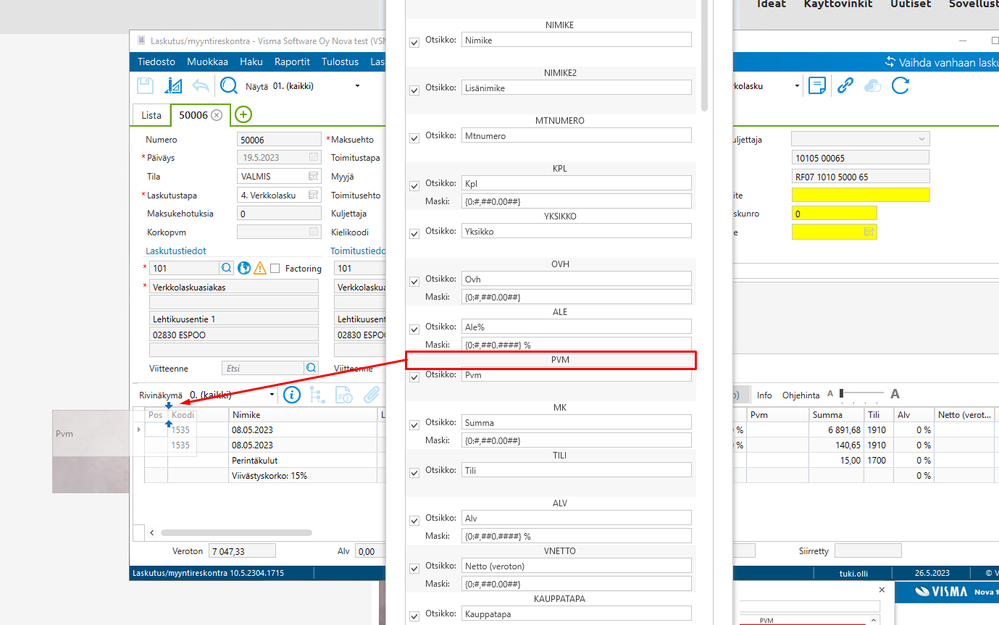The height and width of the screenshot is (625, 999).
Task: Toggle the OVH column checkbox
Action: pos(414,281)
